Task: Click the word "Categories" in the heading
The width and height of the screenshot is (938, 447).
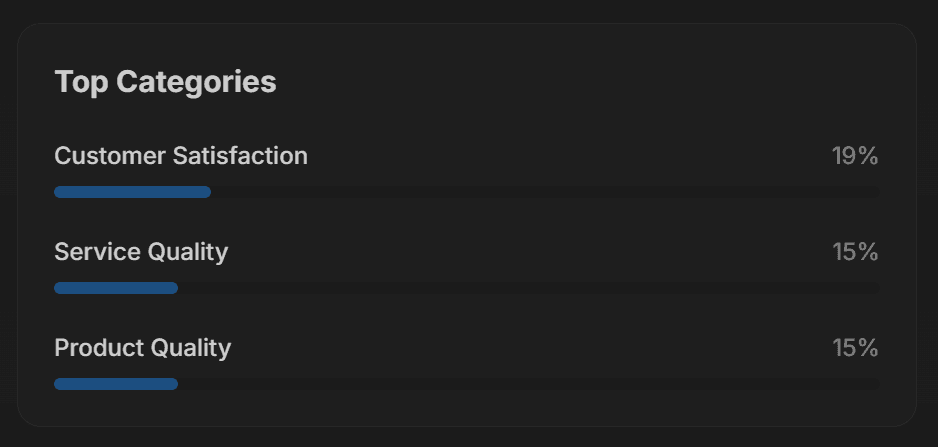Action: click(196, 82)
